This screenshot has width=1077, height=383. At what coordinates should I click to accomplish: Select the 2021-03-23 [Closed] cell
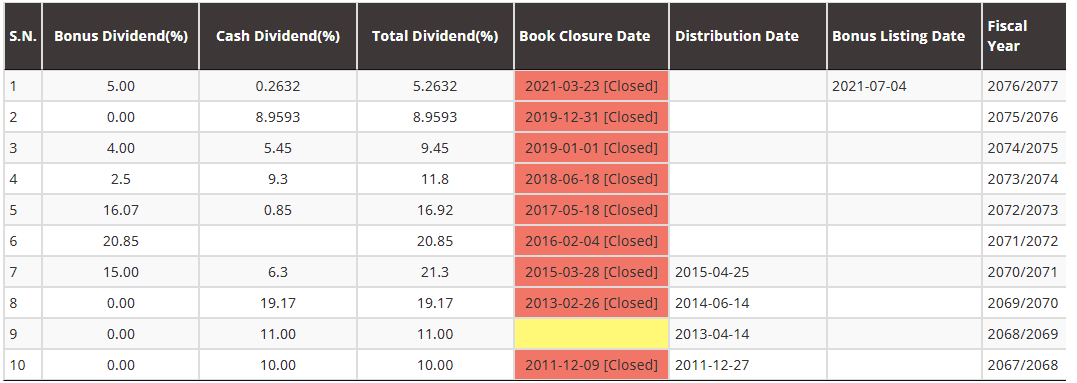[x=591, y=86]
